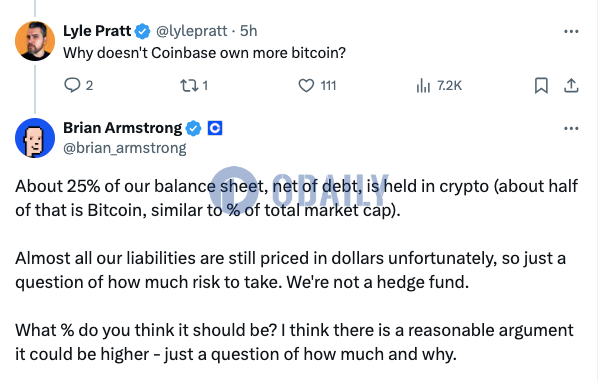Share Lyle Pratt's tweet
This screenshot has width=598, height=382.
[x=571, y=85]
